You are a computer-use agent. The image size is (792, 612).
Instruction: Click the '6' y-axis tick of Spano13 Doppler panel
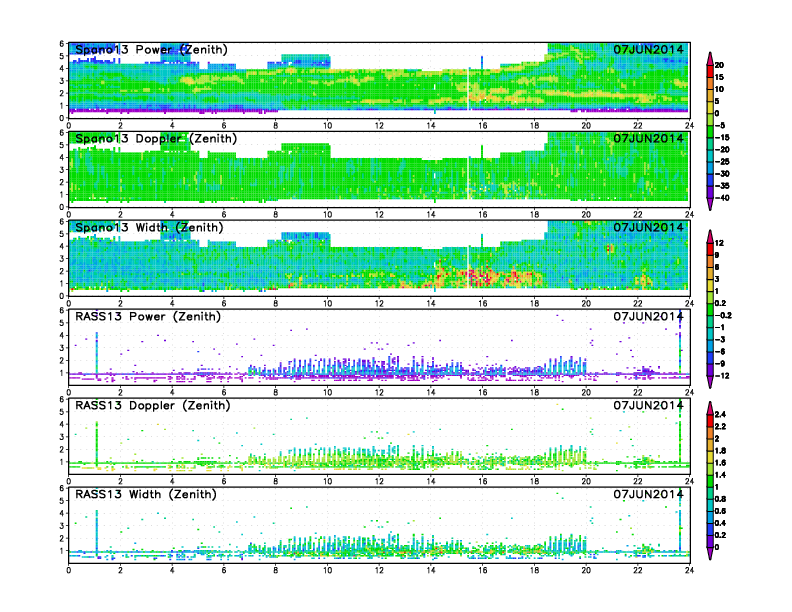[x=62, y=133]
